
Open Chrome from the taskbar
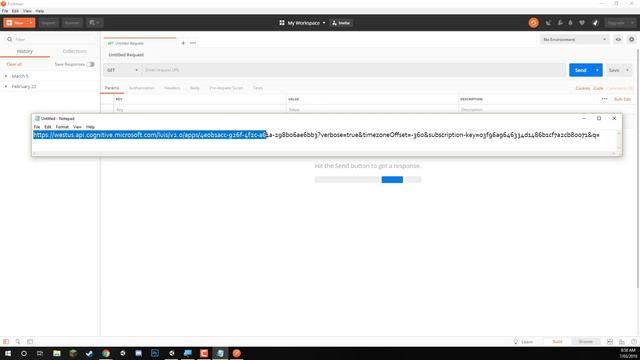point(106,353)
